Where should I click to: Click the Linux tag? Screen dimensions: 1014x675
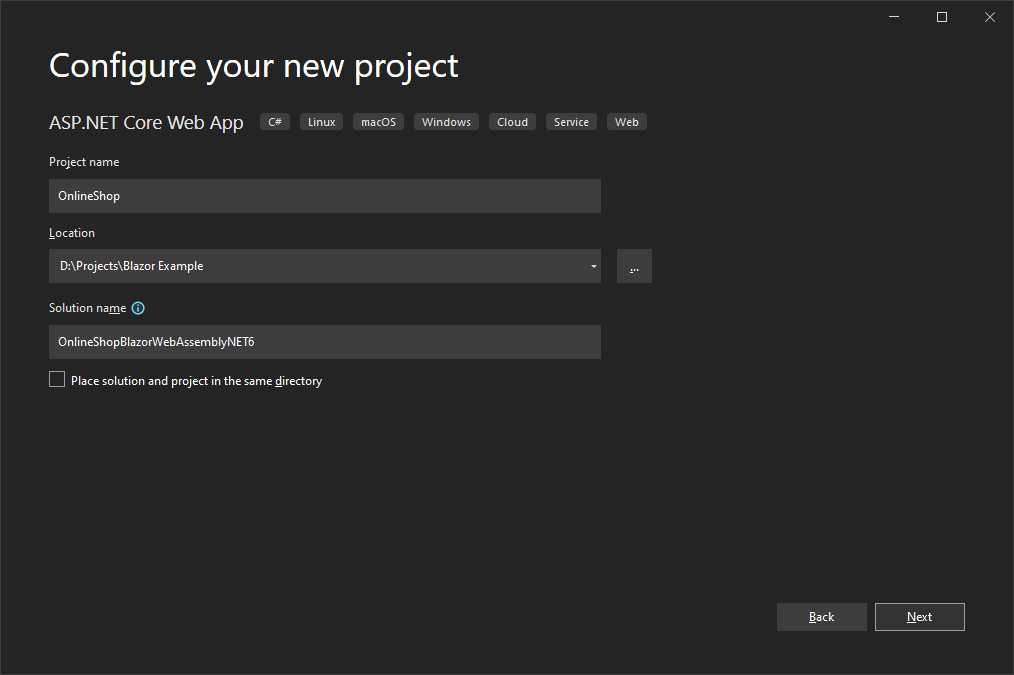(x=321, y=122)
